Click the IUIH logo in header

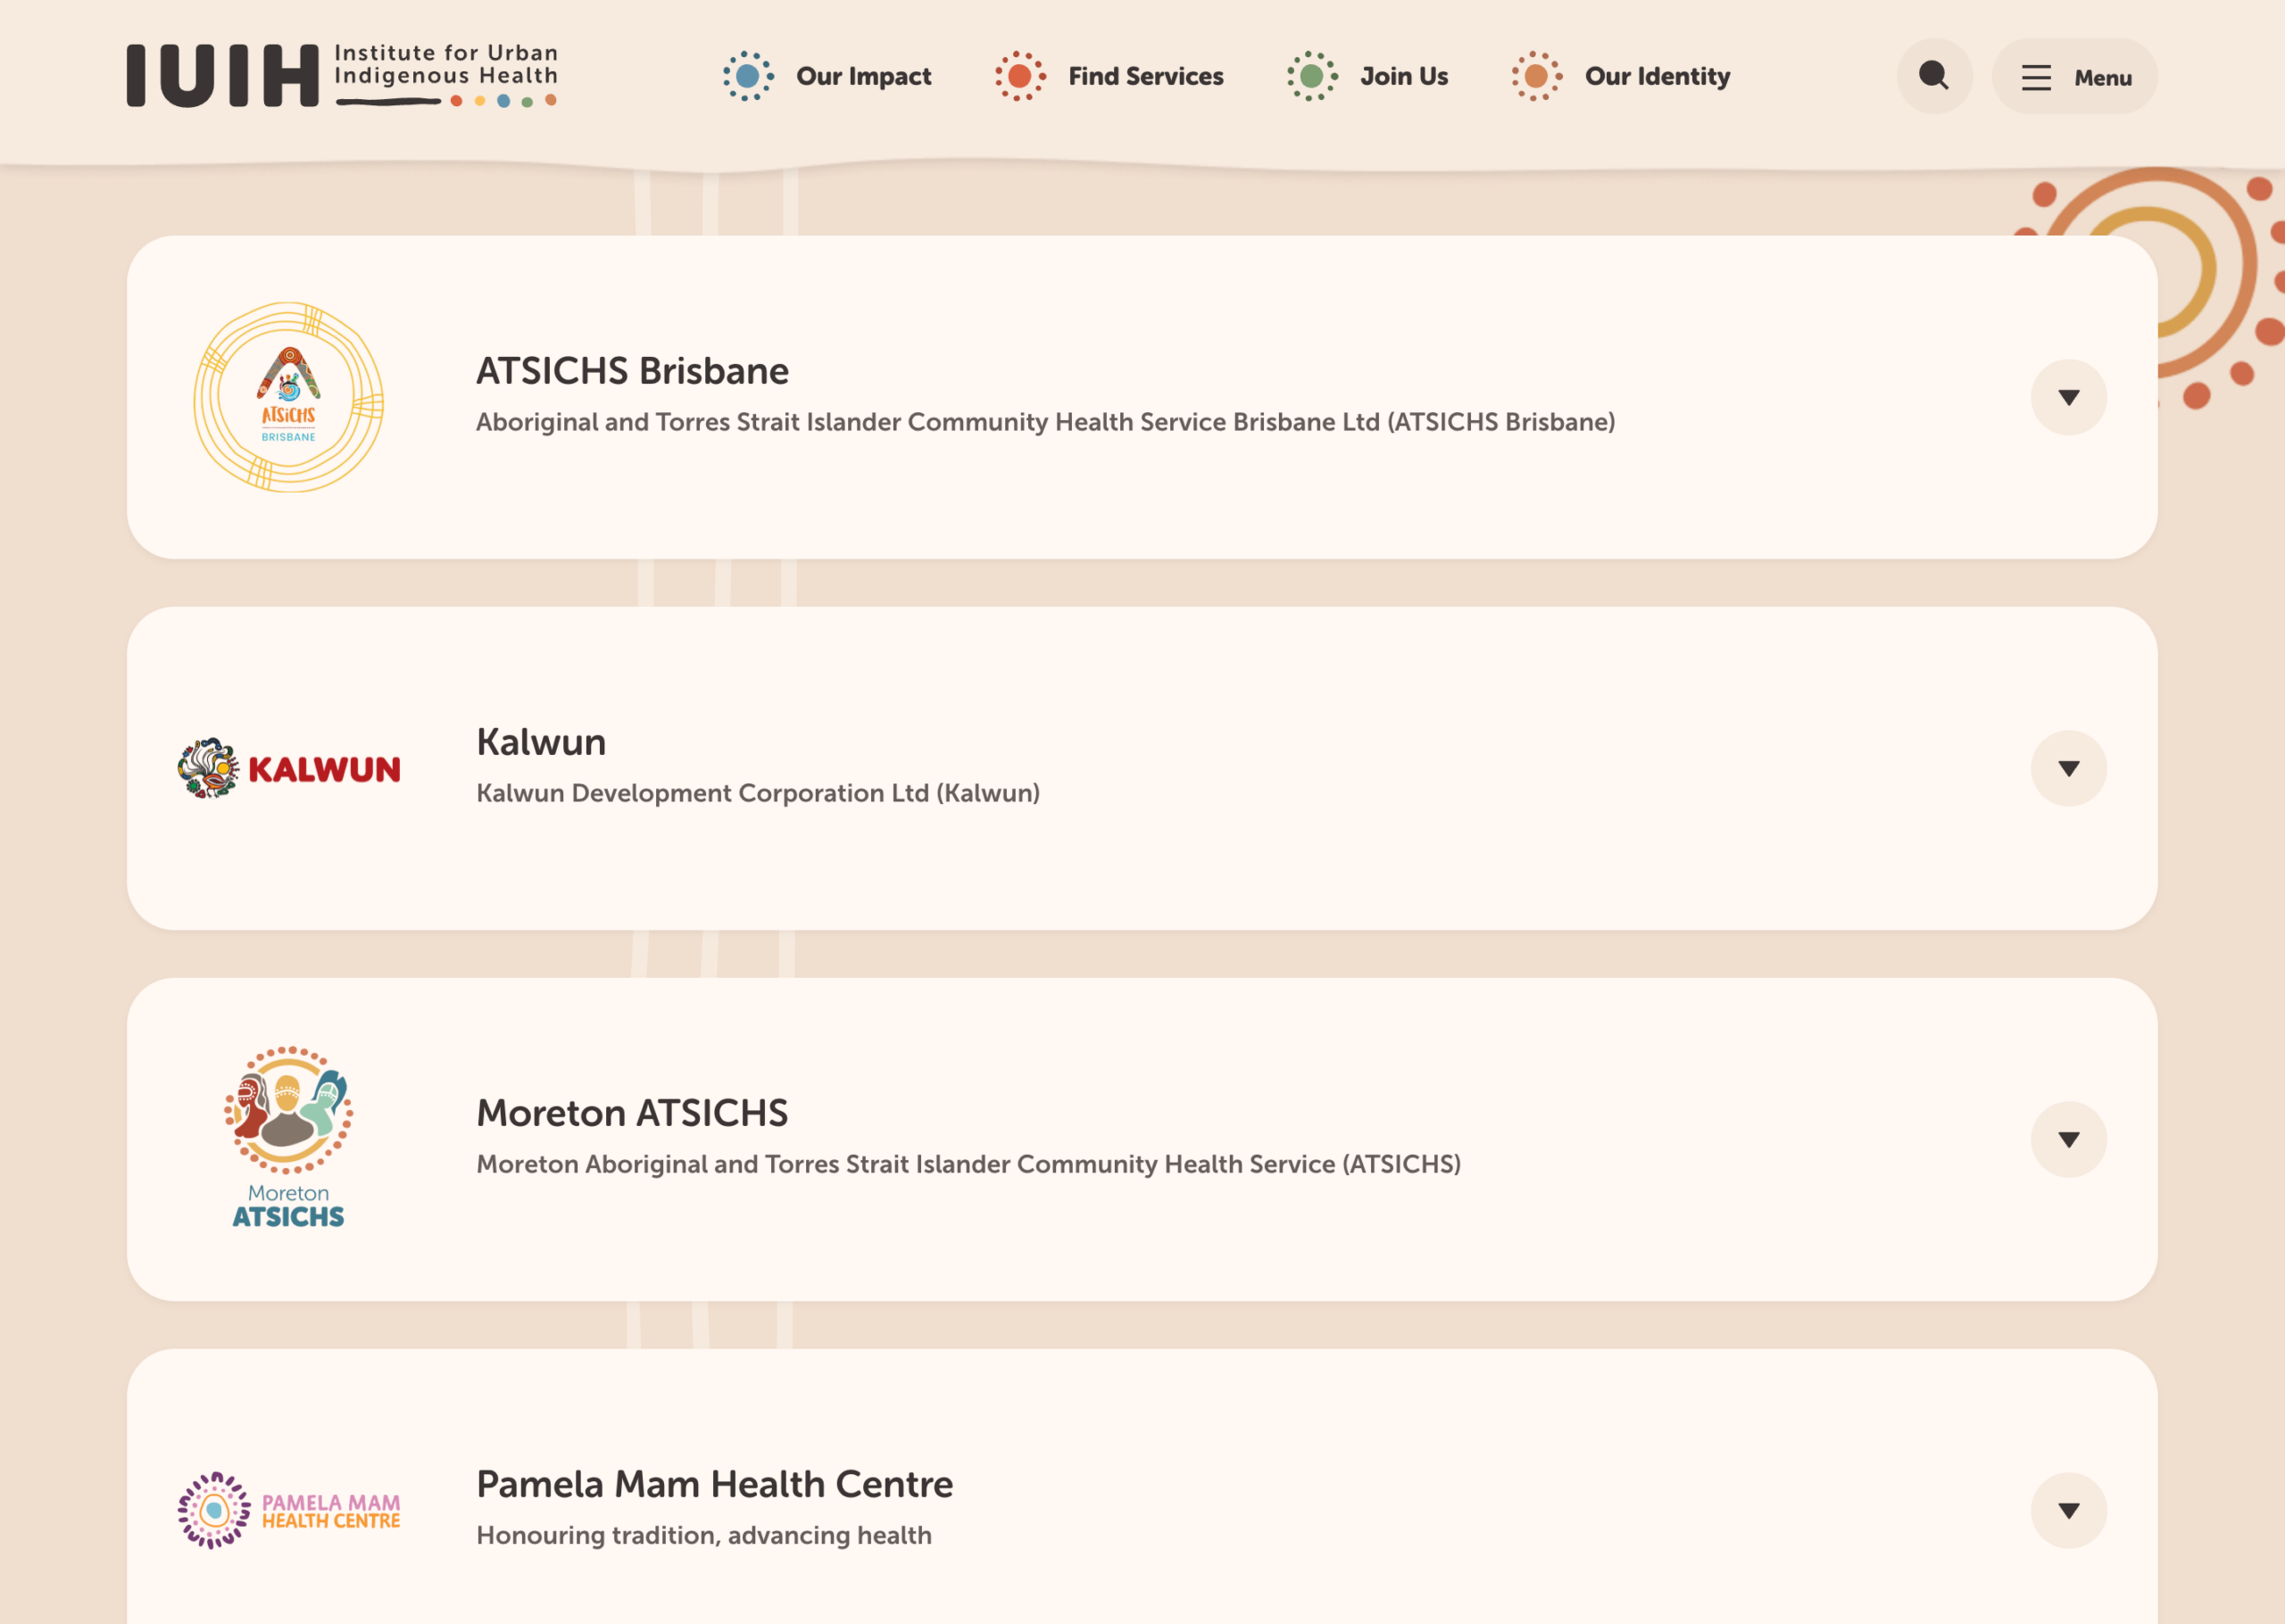coord(342,75)
